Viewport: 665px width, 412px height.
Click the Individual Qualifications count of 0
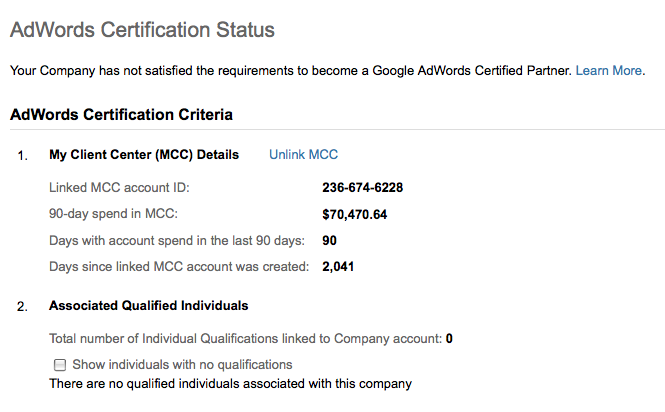point(449,339)
